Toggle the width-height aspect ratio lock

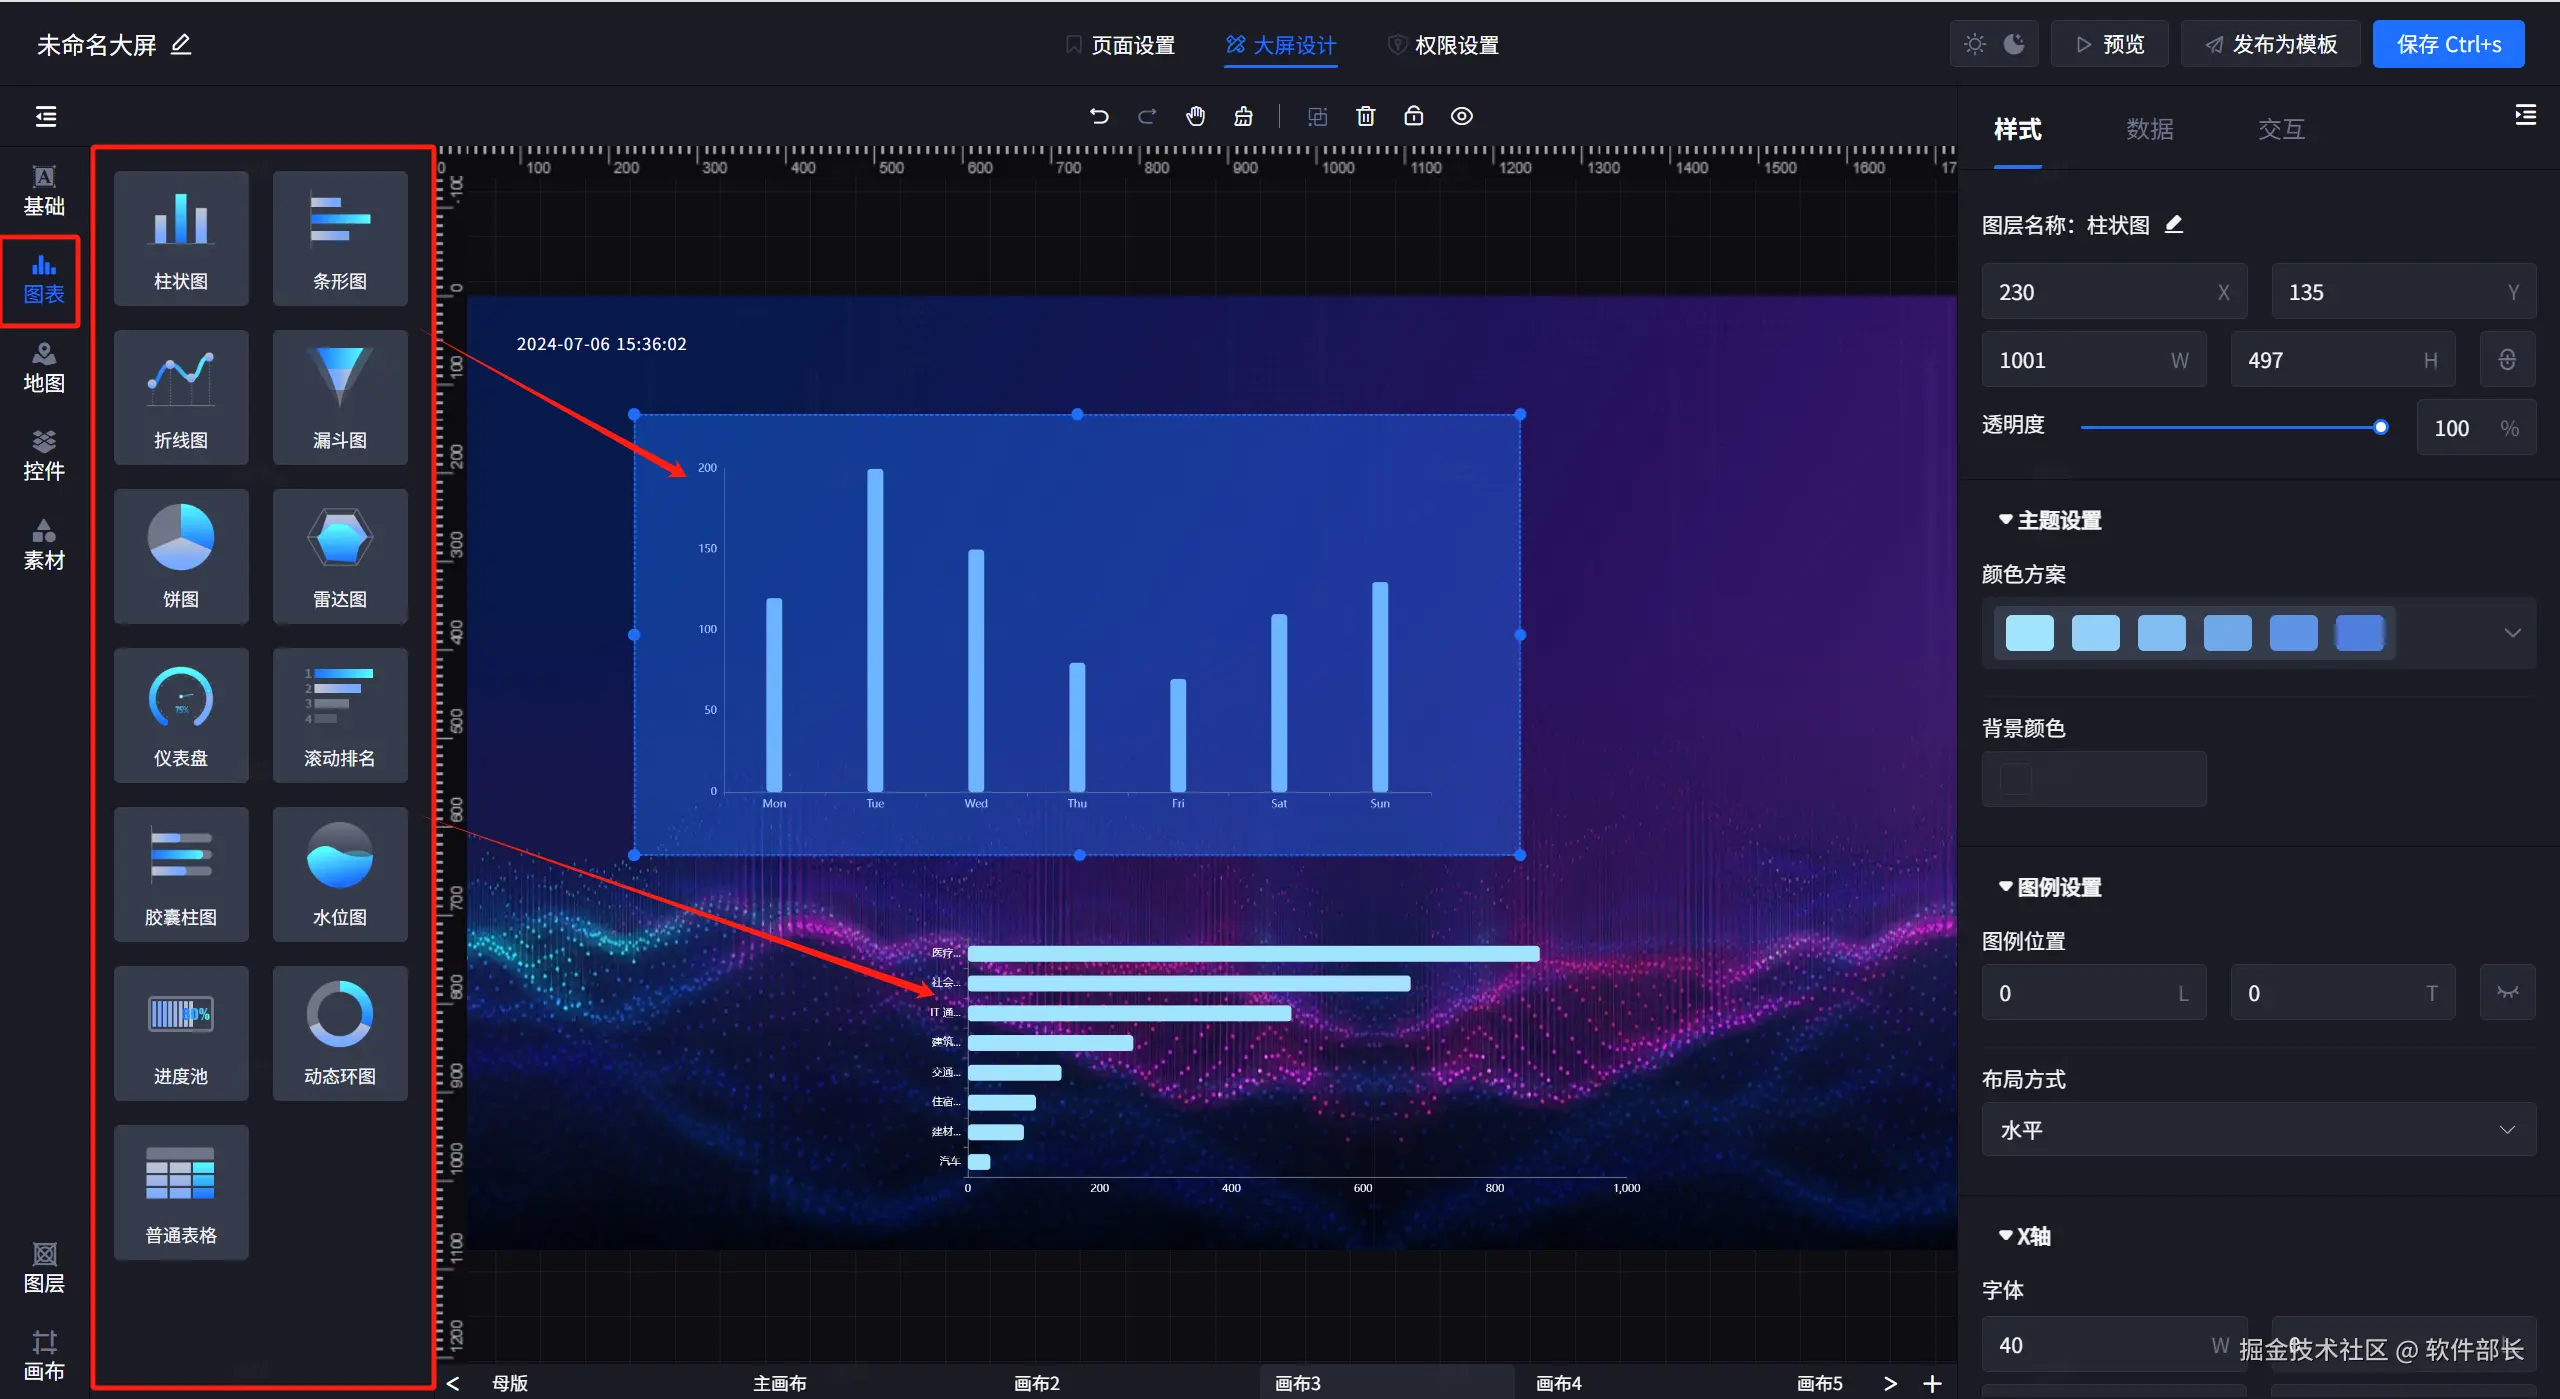[2506, 360]
